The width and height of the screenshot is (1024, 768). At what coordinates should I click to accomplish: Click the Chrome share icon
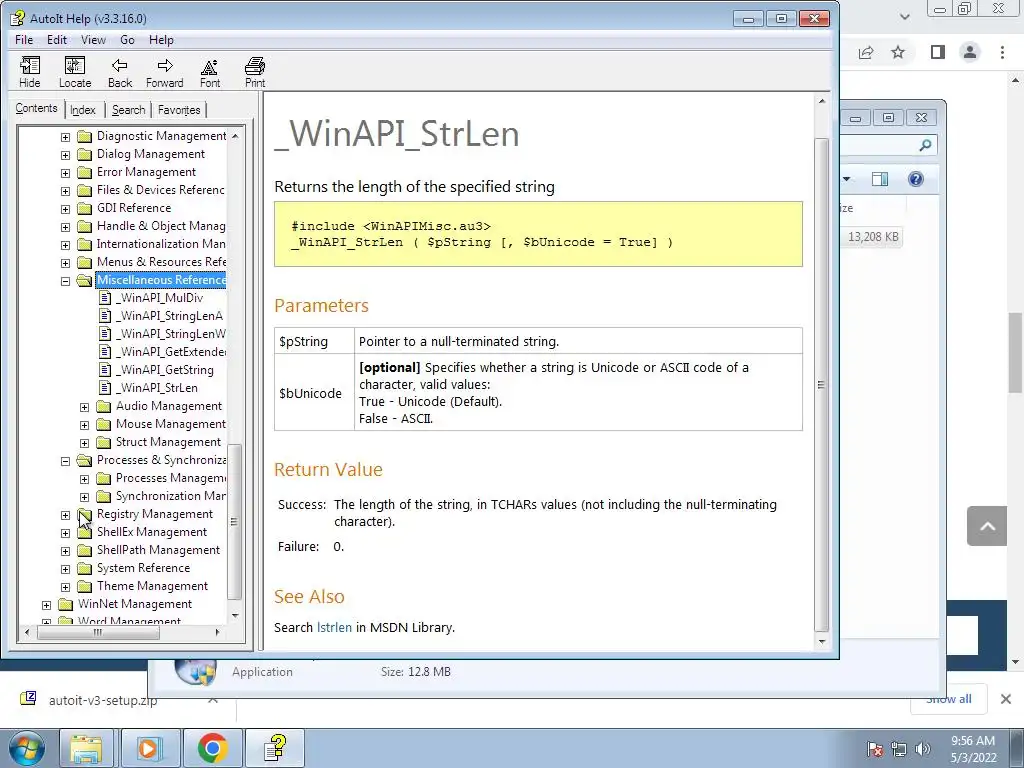tap(866, 52)
